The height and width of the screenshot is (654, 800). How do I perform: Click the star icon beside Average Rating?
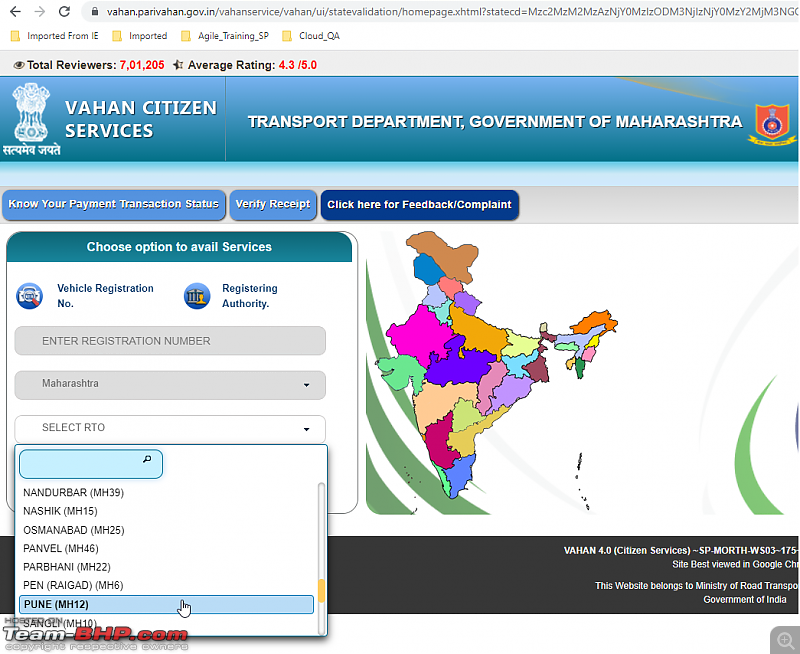tap(178, 65)
